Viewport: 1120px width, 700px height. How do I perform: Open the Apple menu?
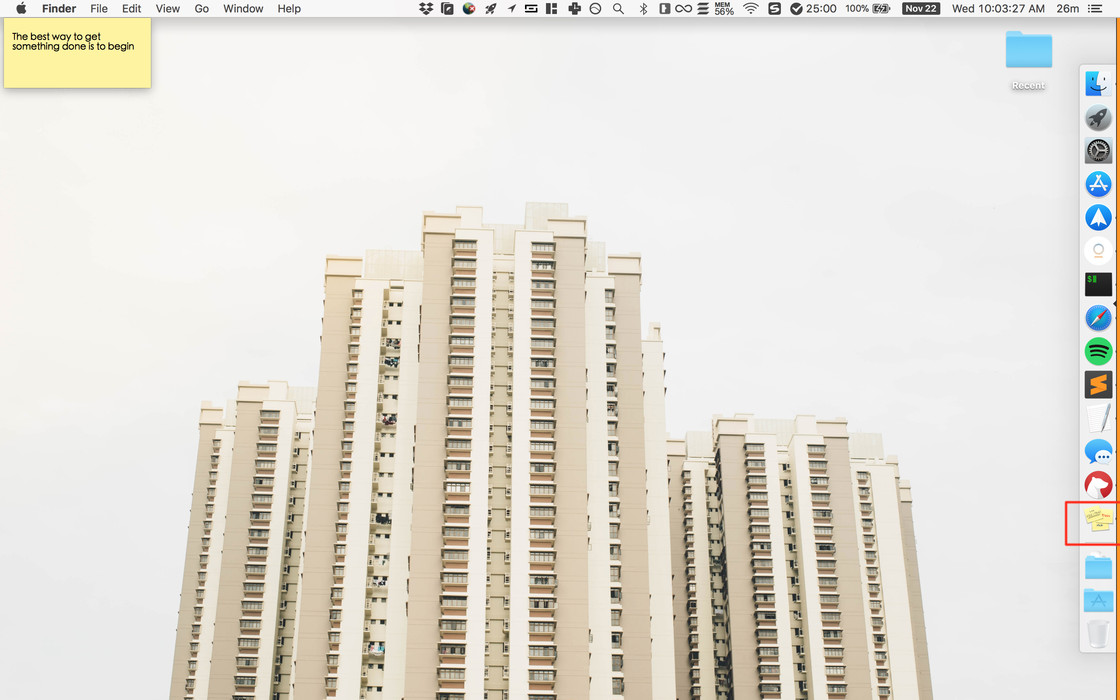[21, 9]
